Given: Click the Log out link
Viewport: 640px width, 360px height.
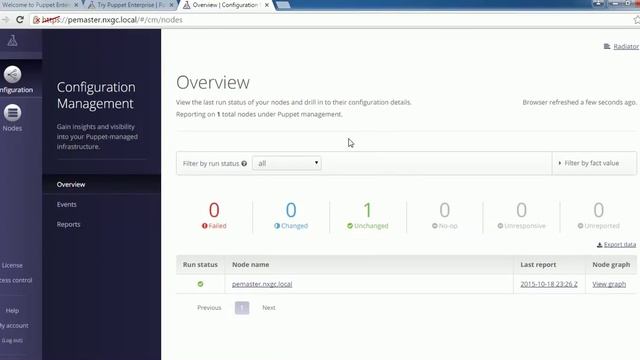Looking at the screenshot, I should pyautogui.click(x=12, y=340).
